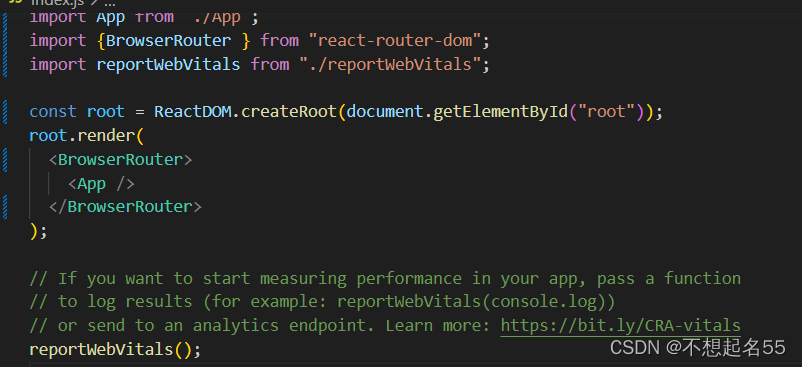Viewport: 802px width, 367px height.
Task: Click the import keyword on the BrowserRouter line
Action: pyautogui.click(x=58, y=40)
